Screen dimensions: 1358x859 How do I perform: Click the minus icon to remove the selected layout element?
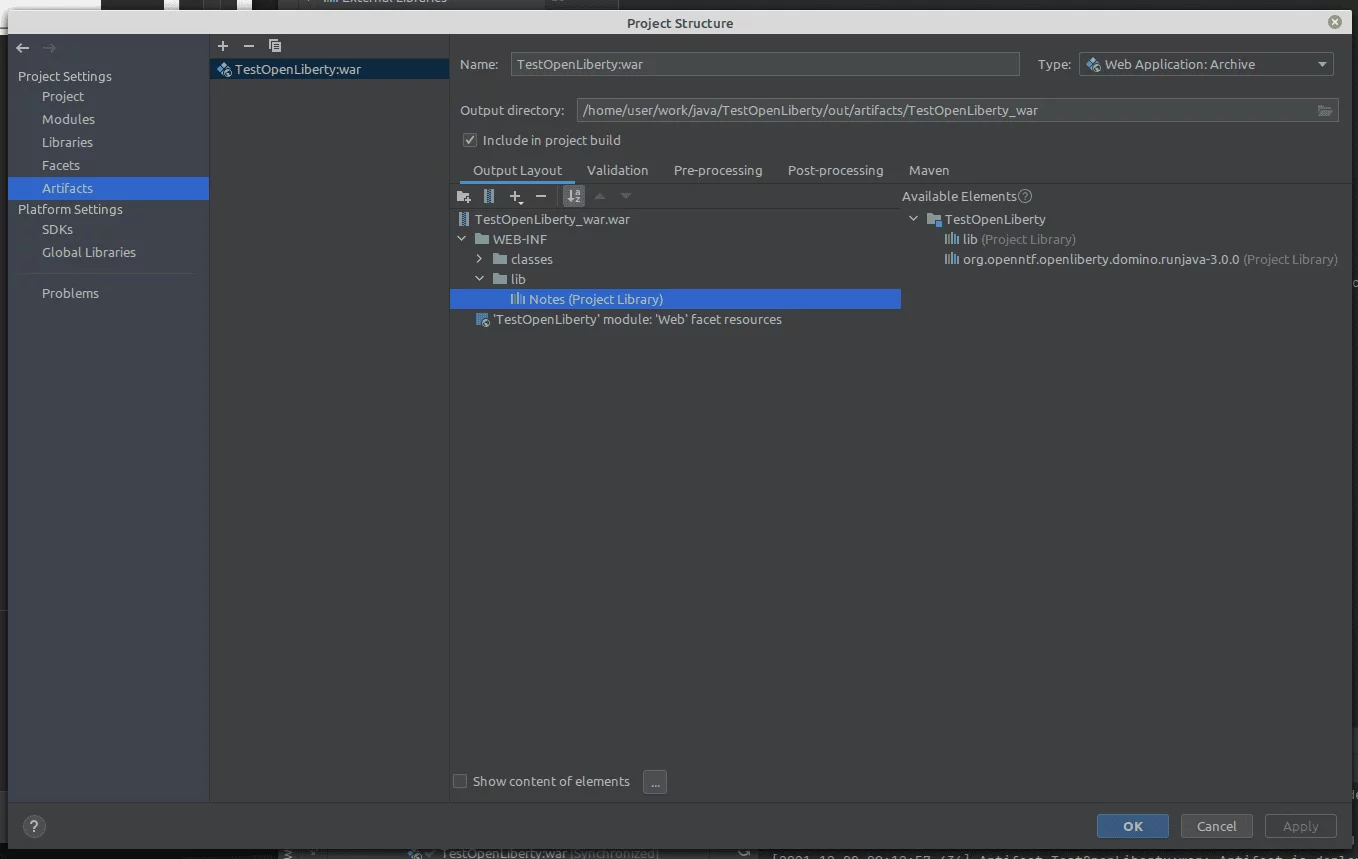coord(541,197)
